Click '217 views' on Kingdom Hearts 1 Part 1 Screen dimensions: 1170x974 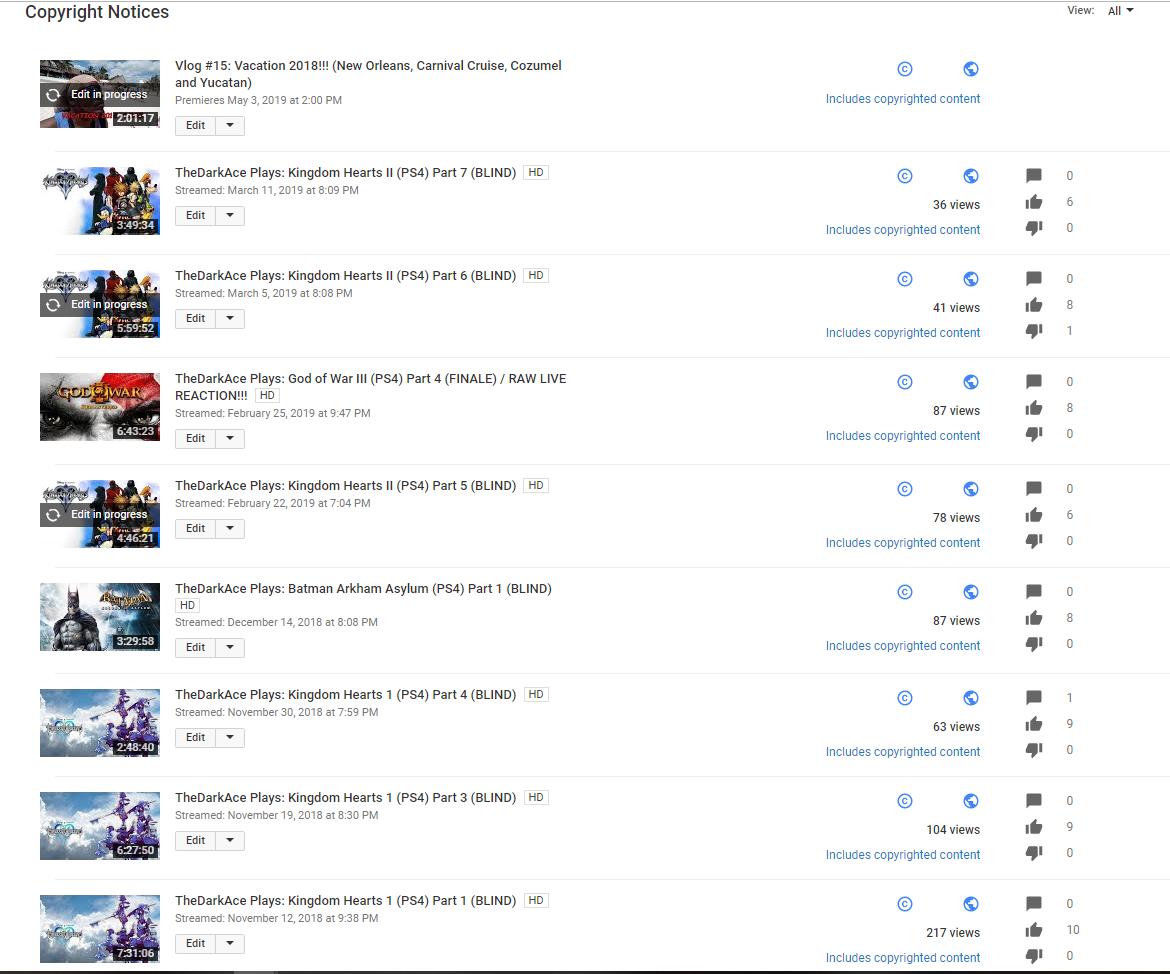coord(953,933)
